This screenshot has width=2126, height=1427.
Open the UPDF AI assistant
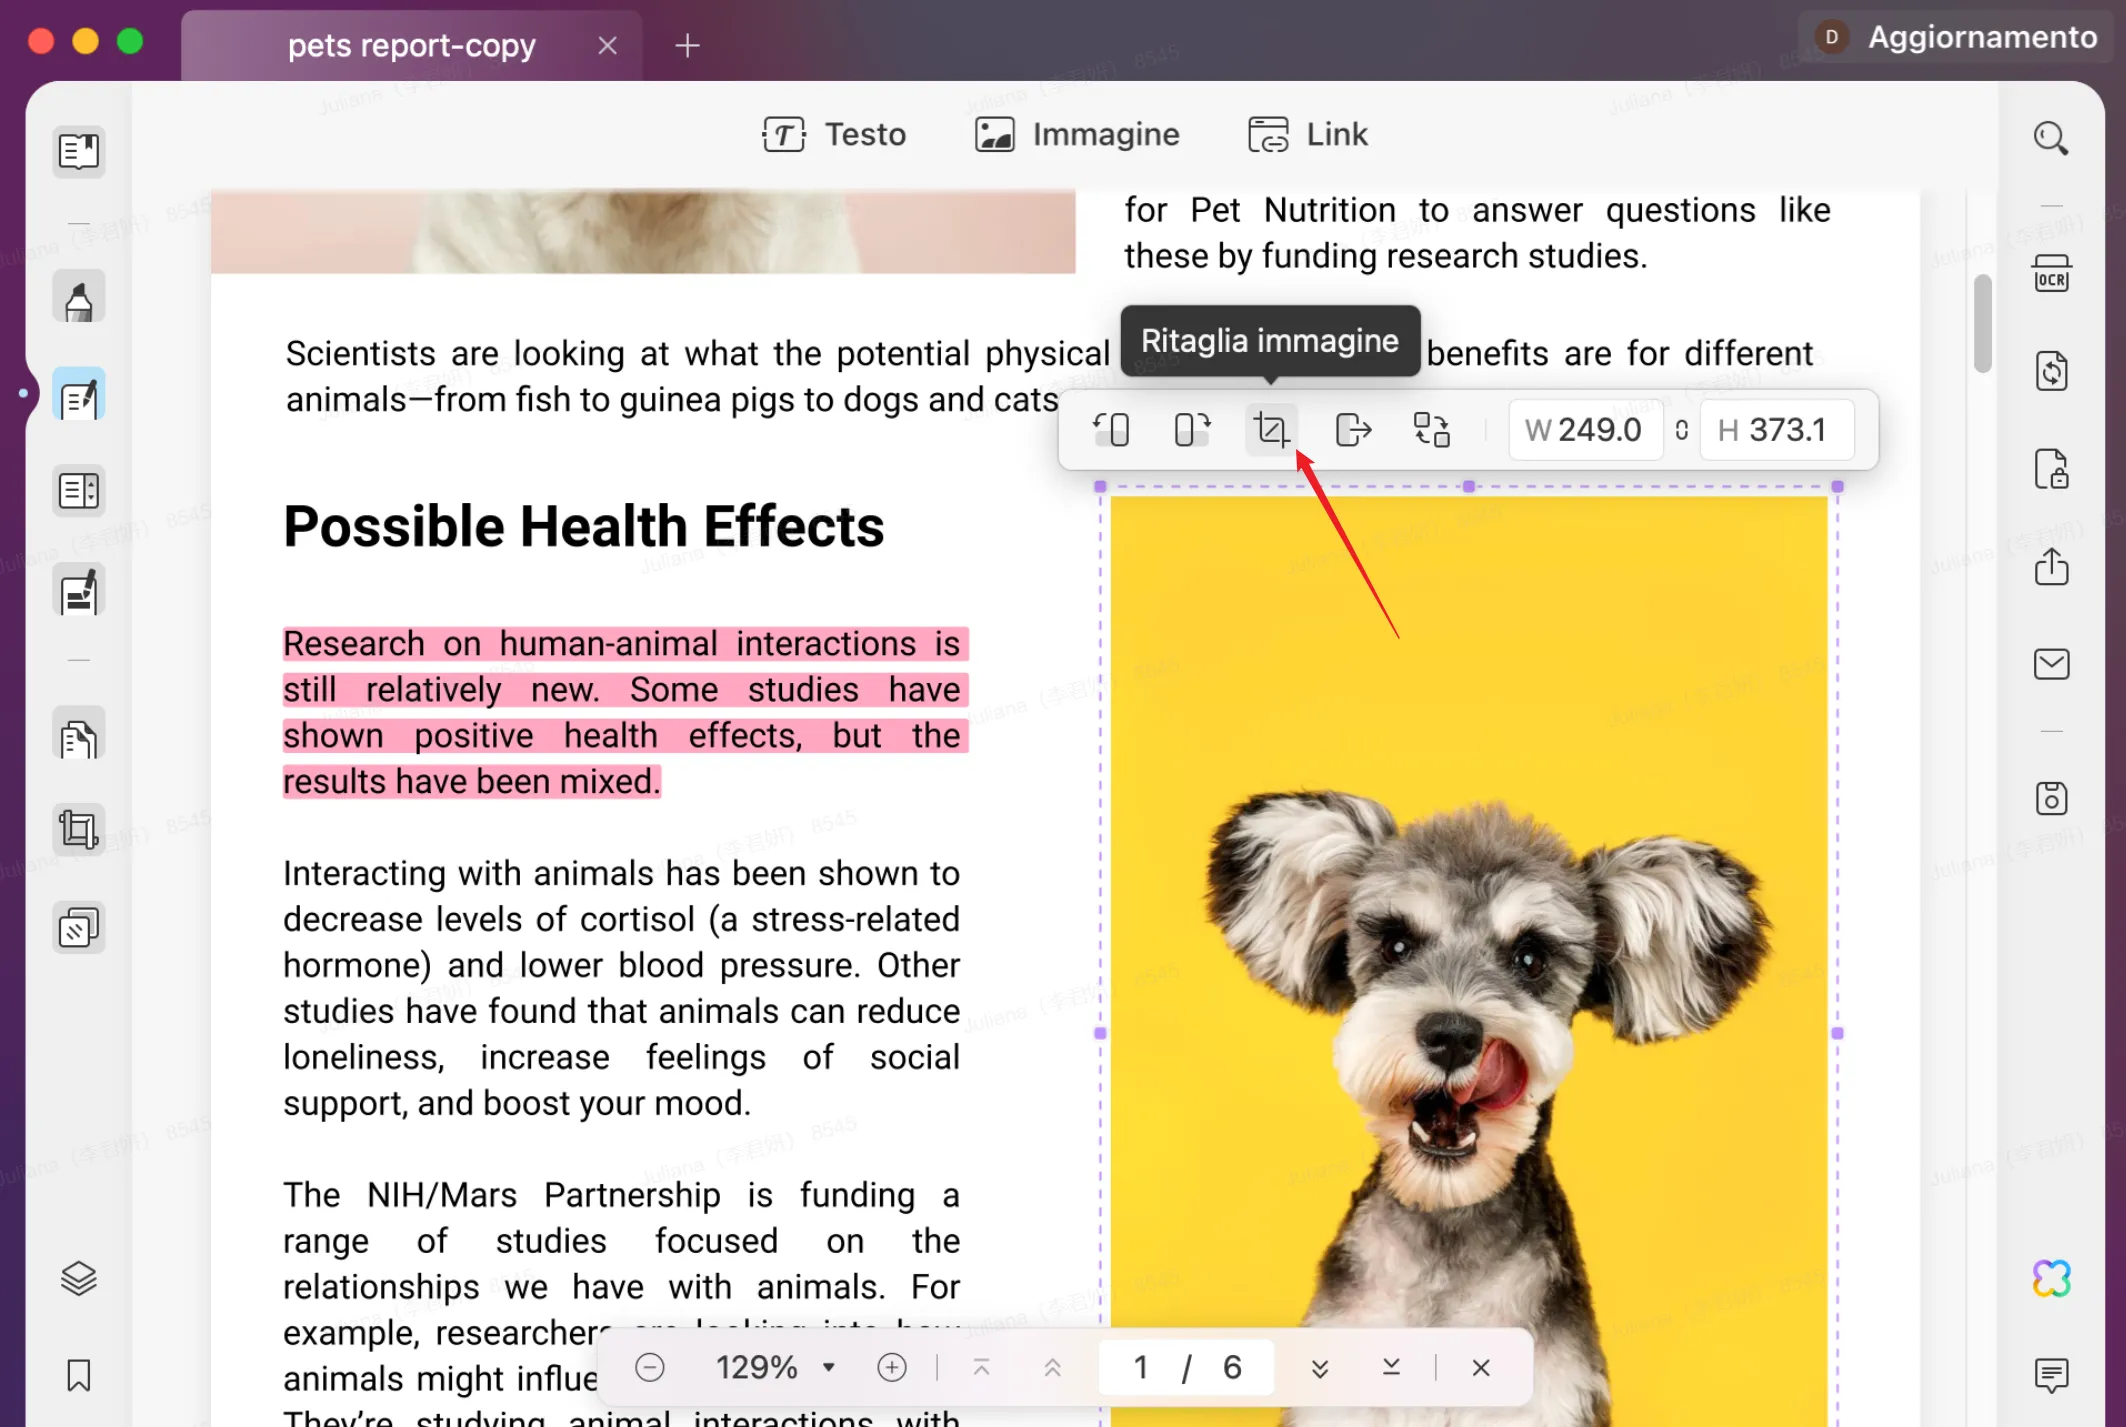(x=2051, y=1278)
